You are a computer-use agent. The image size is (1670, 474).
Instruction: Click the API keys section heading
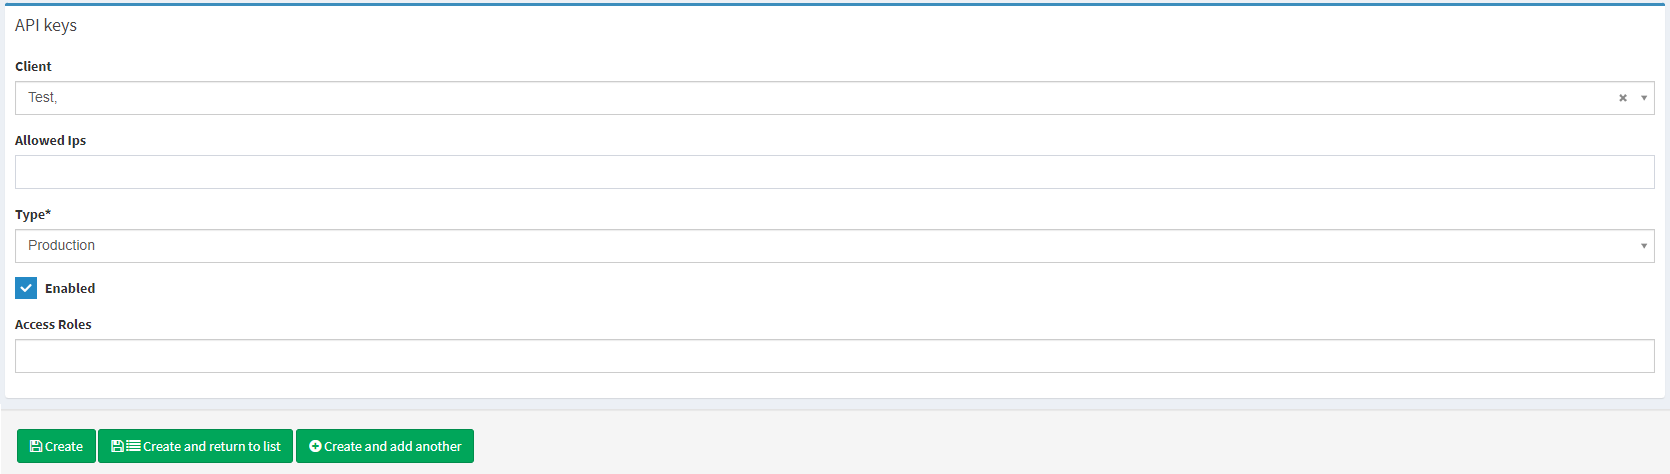tap(46, 26)
